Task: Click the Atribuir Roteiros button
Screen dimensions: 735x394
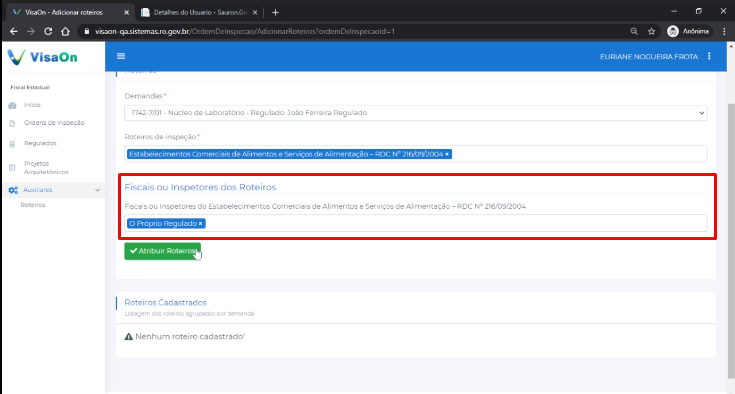Action: point(163,251)
